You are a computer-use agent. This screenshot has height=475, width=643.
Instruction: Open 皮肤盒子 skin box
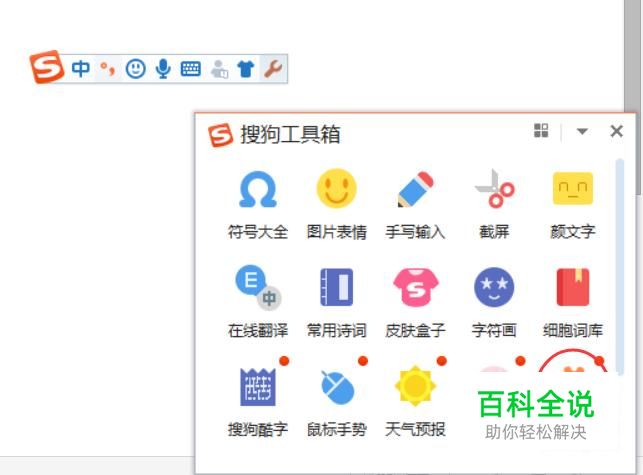(x=415, y=303)
